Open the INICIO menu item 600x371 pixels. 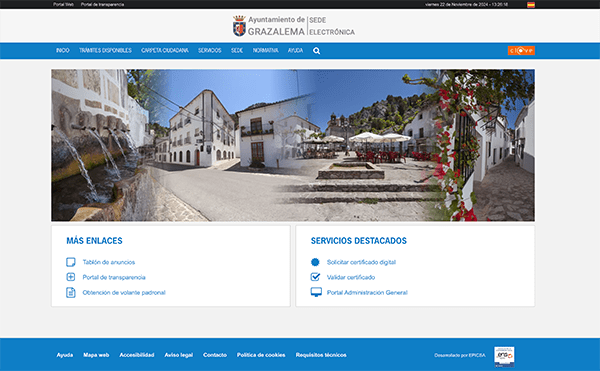click(x=63, y=50)
